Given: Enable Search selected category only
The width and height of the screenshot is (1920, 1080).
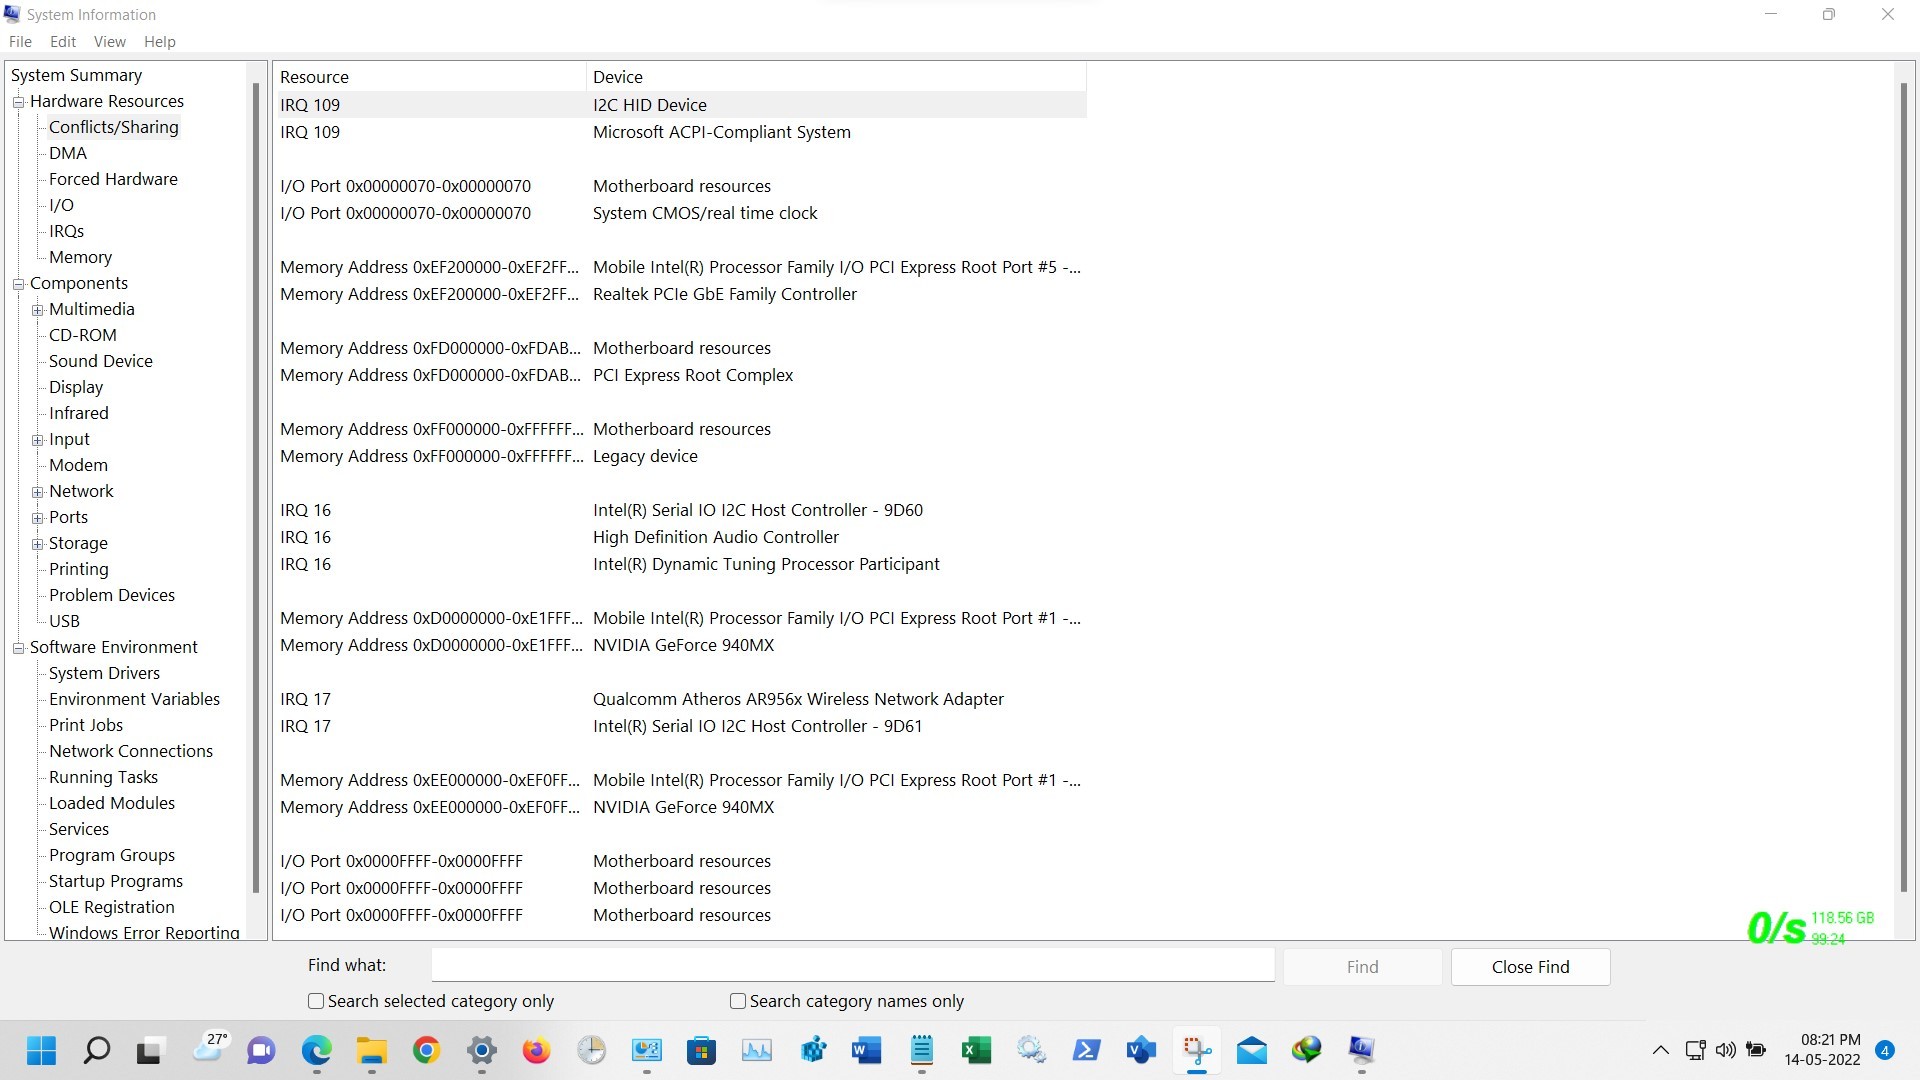Looking at the screenshot, I should point(316,1001).
